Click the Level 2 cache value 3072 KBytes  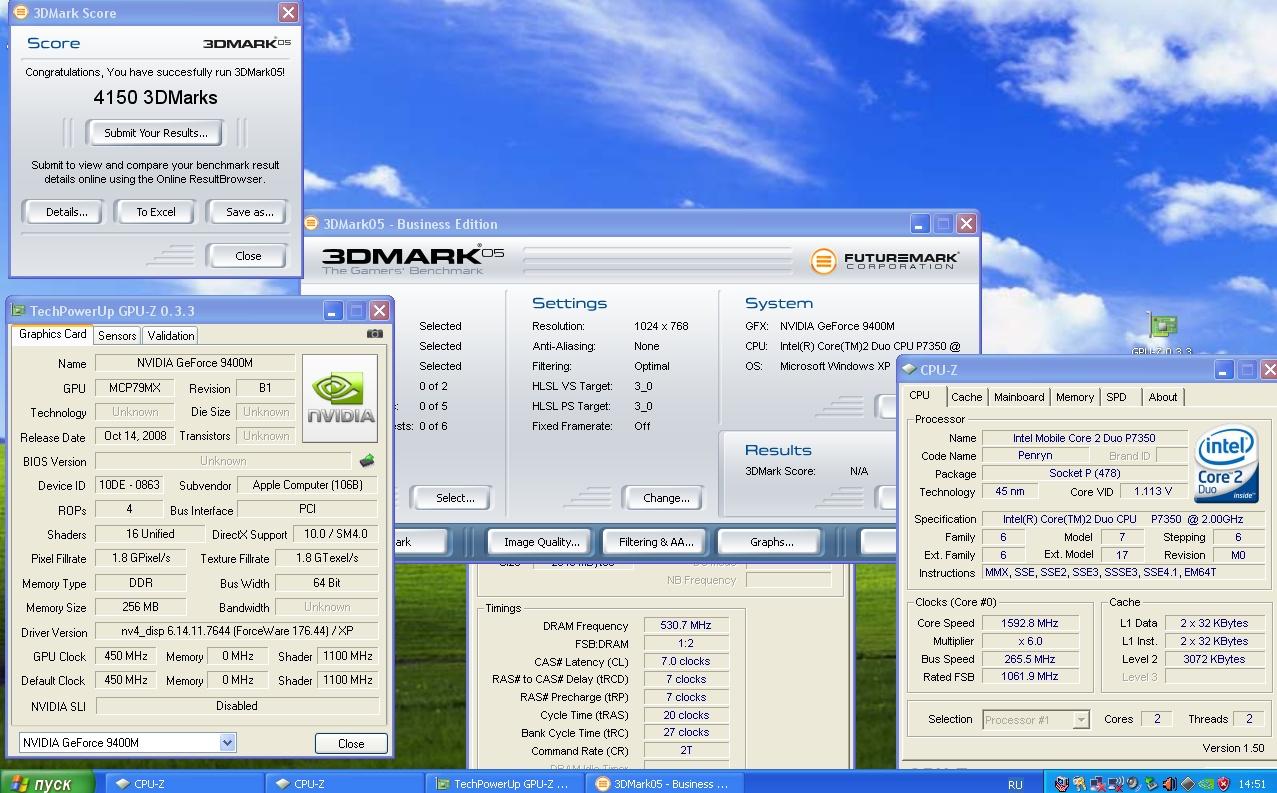click(1213, 659)
